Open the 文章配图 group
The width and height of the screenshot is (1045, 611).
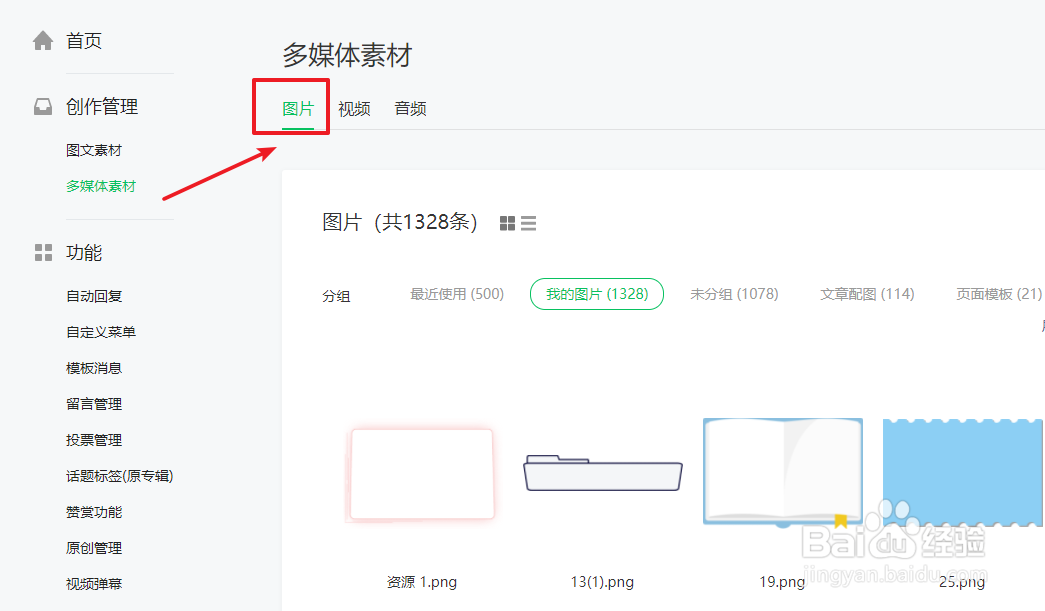tap(866, 294)
